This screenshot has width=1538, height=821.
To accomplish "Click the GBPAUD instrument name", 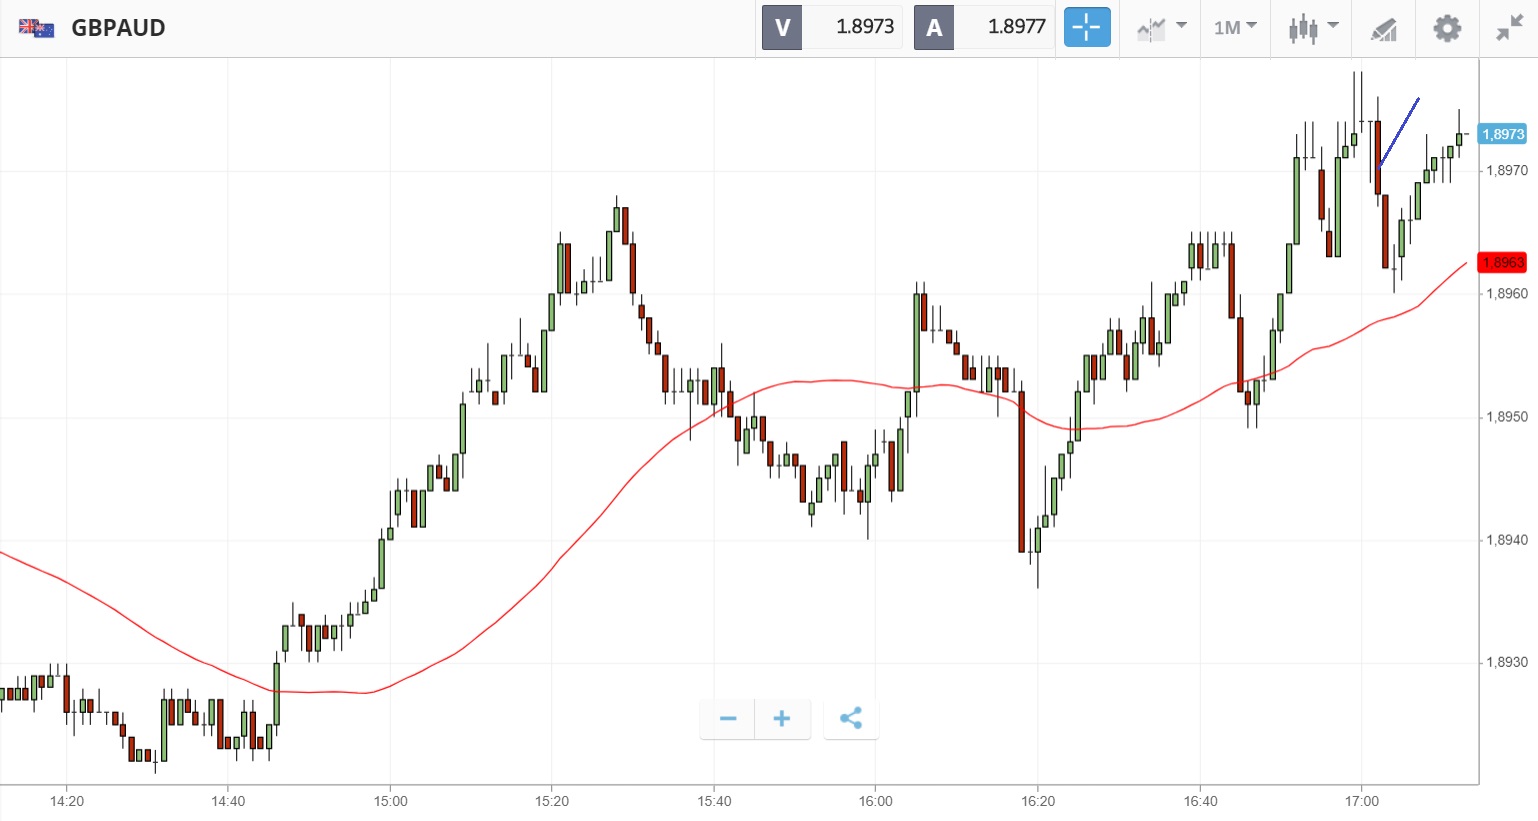I will (118, 28).
